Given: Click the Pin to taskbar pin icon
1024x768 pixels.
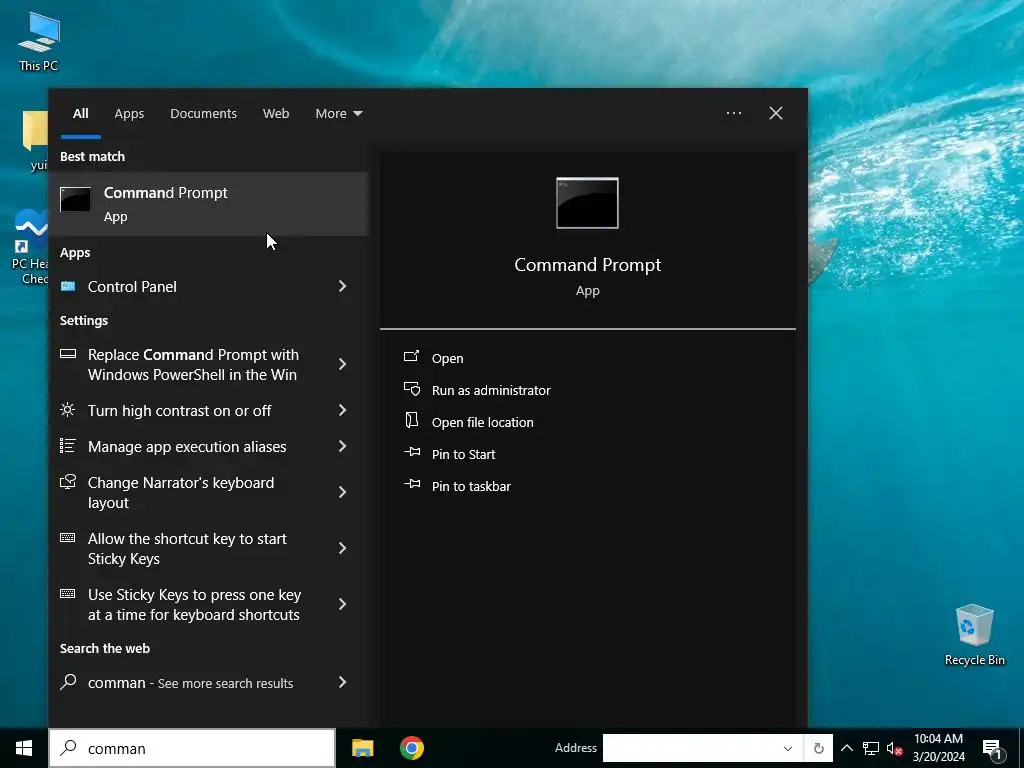Looking at the screenshot, I should point(412,484).
